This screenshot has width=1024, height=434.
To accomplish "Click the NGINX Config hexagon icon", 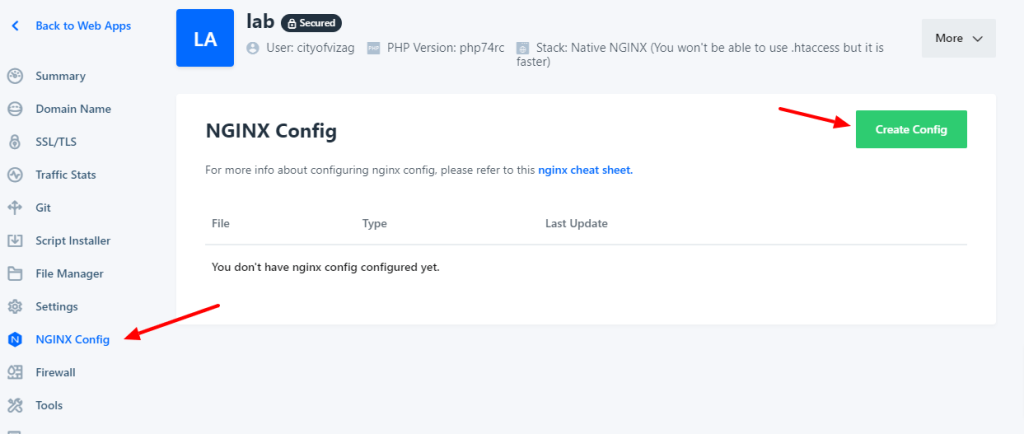I will (15, 340).
